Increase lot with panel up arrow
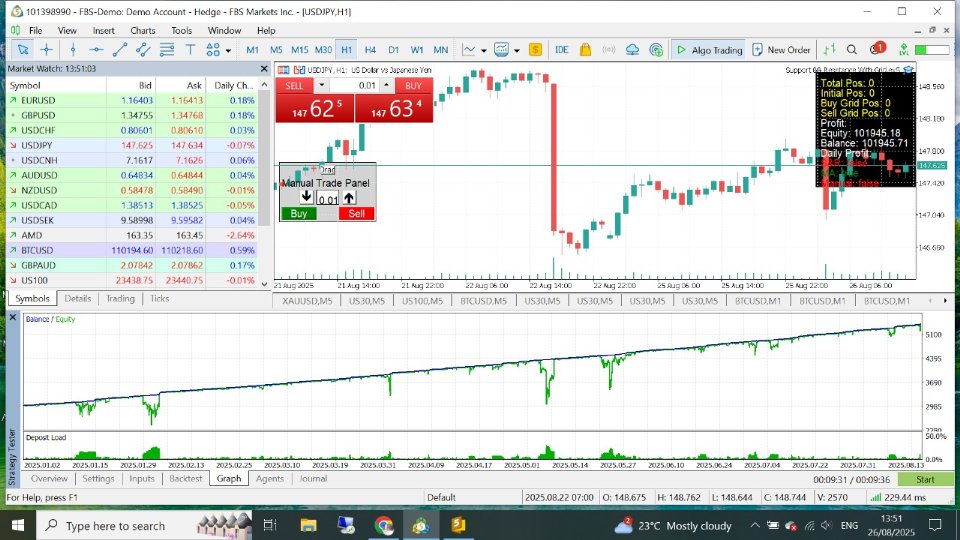Screen dimensions: 960x540 (349, 198)
